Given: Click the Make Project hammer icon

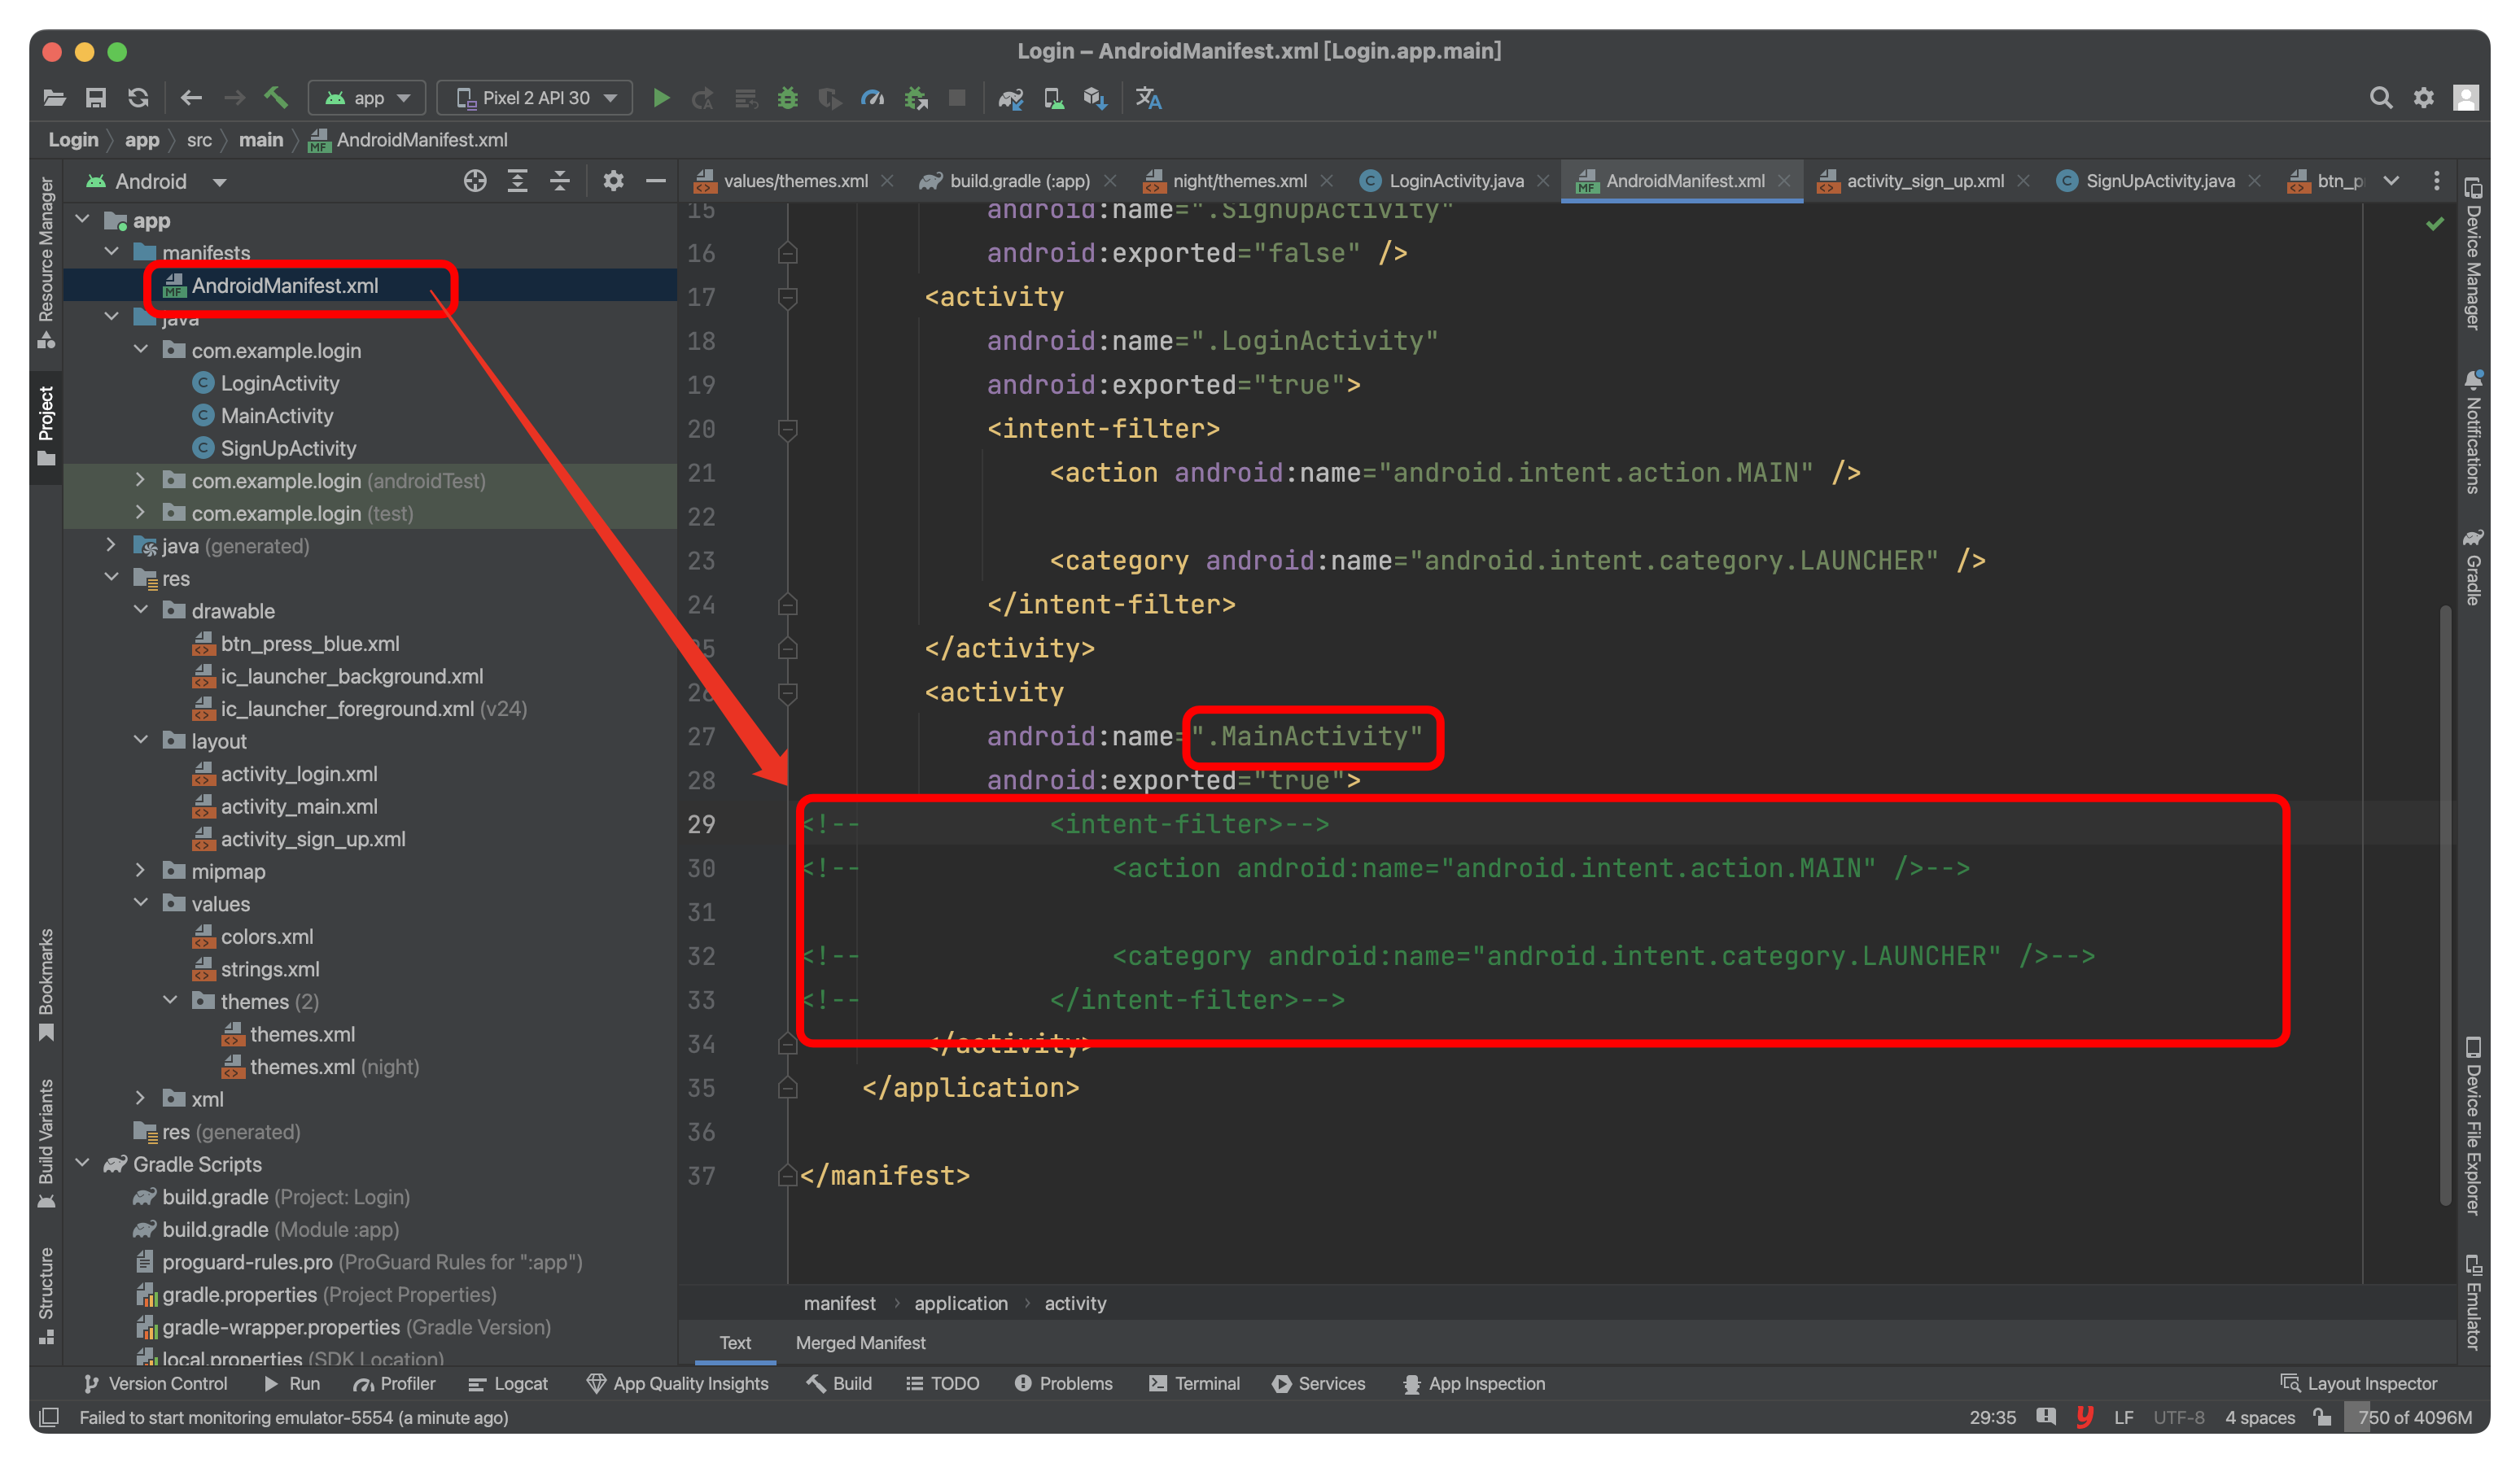Looking at the screenshot, I should [276, 98].
